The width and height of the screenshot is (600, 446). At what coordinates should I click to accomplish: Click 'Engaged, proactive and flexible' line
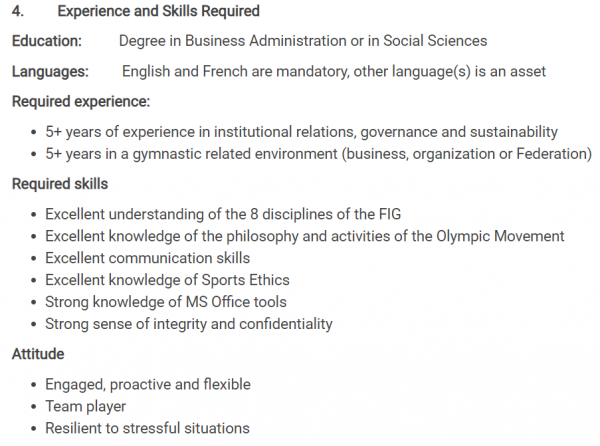(148, 384)
